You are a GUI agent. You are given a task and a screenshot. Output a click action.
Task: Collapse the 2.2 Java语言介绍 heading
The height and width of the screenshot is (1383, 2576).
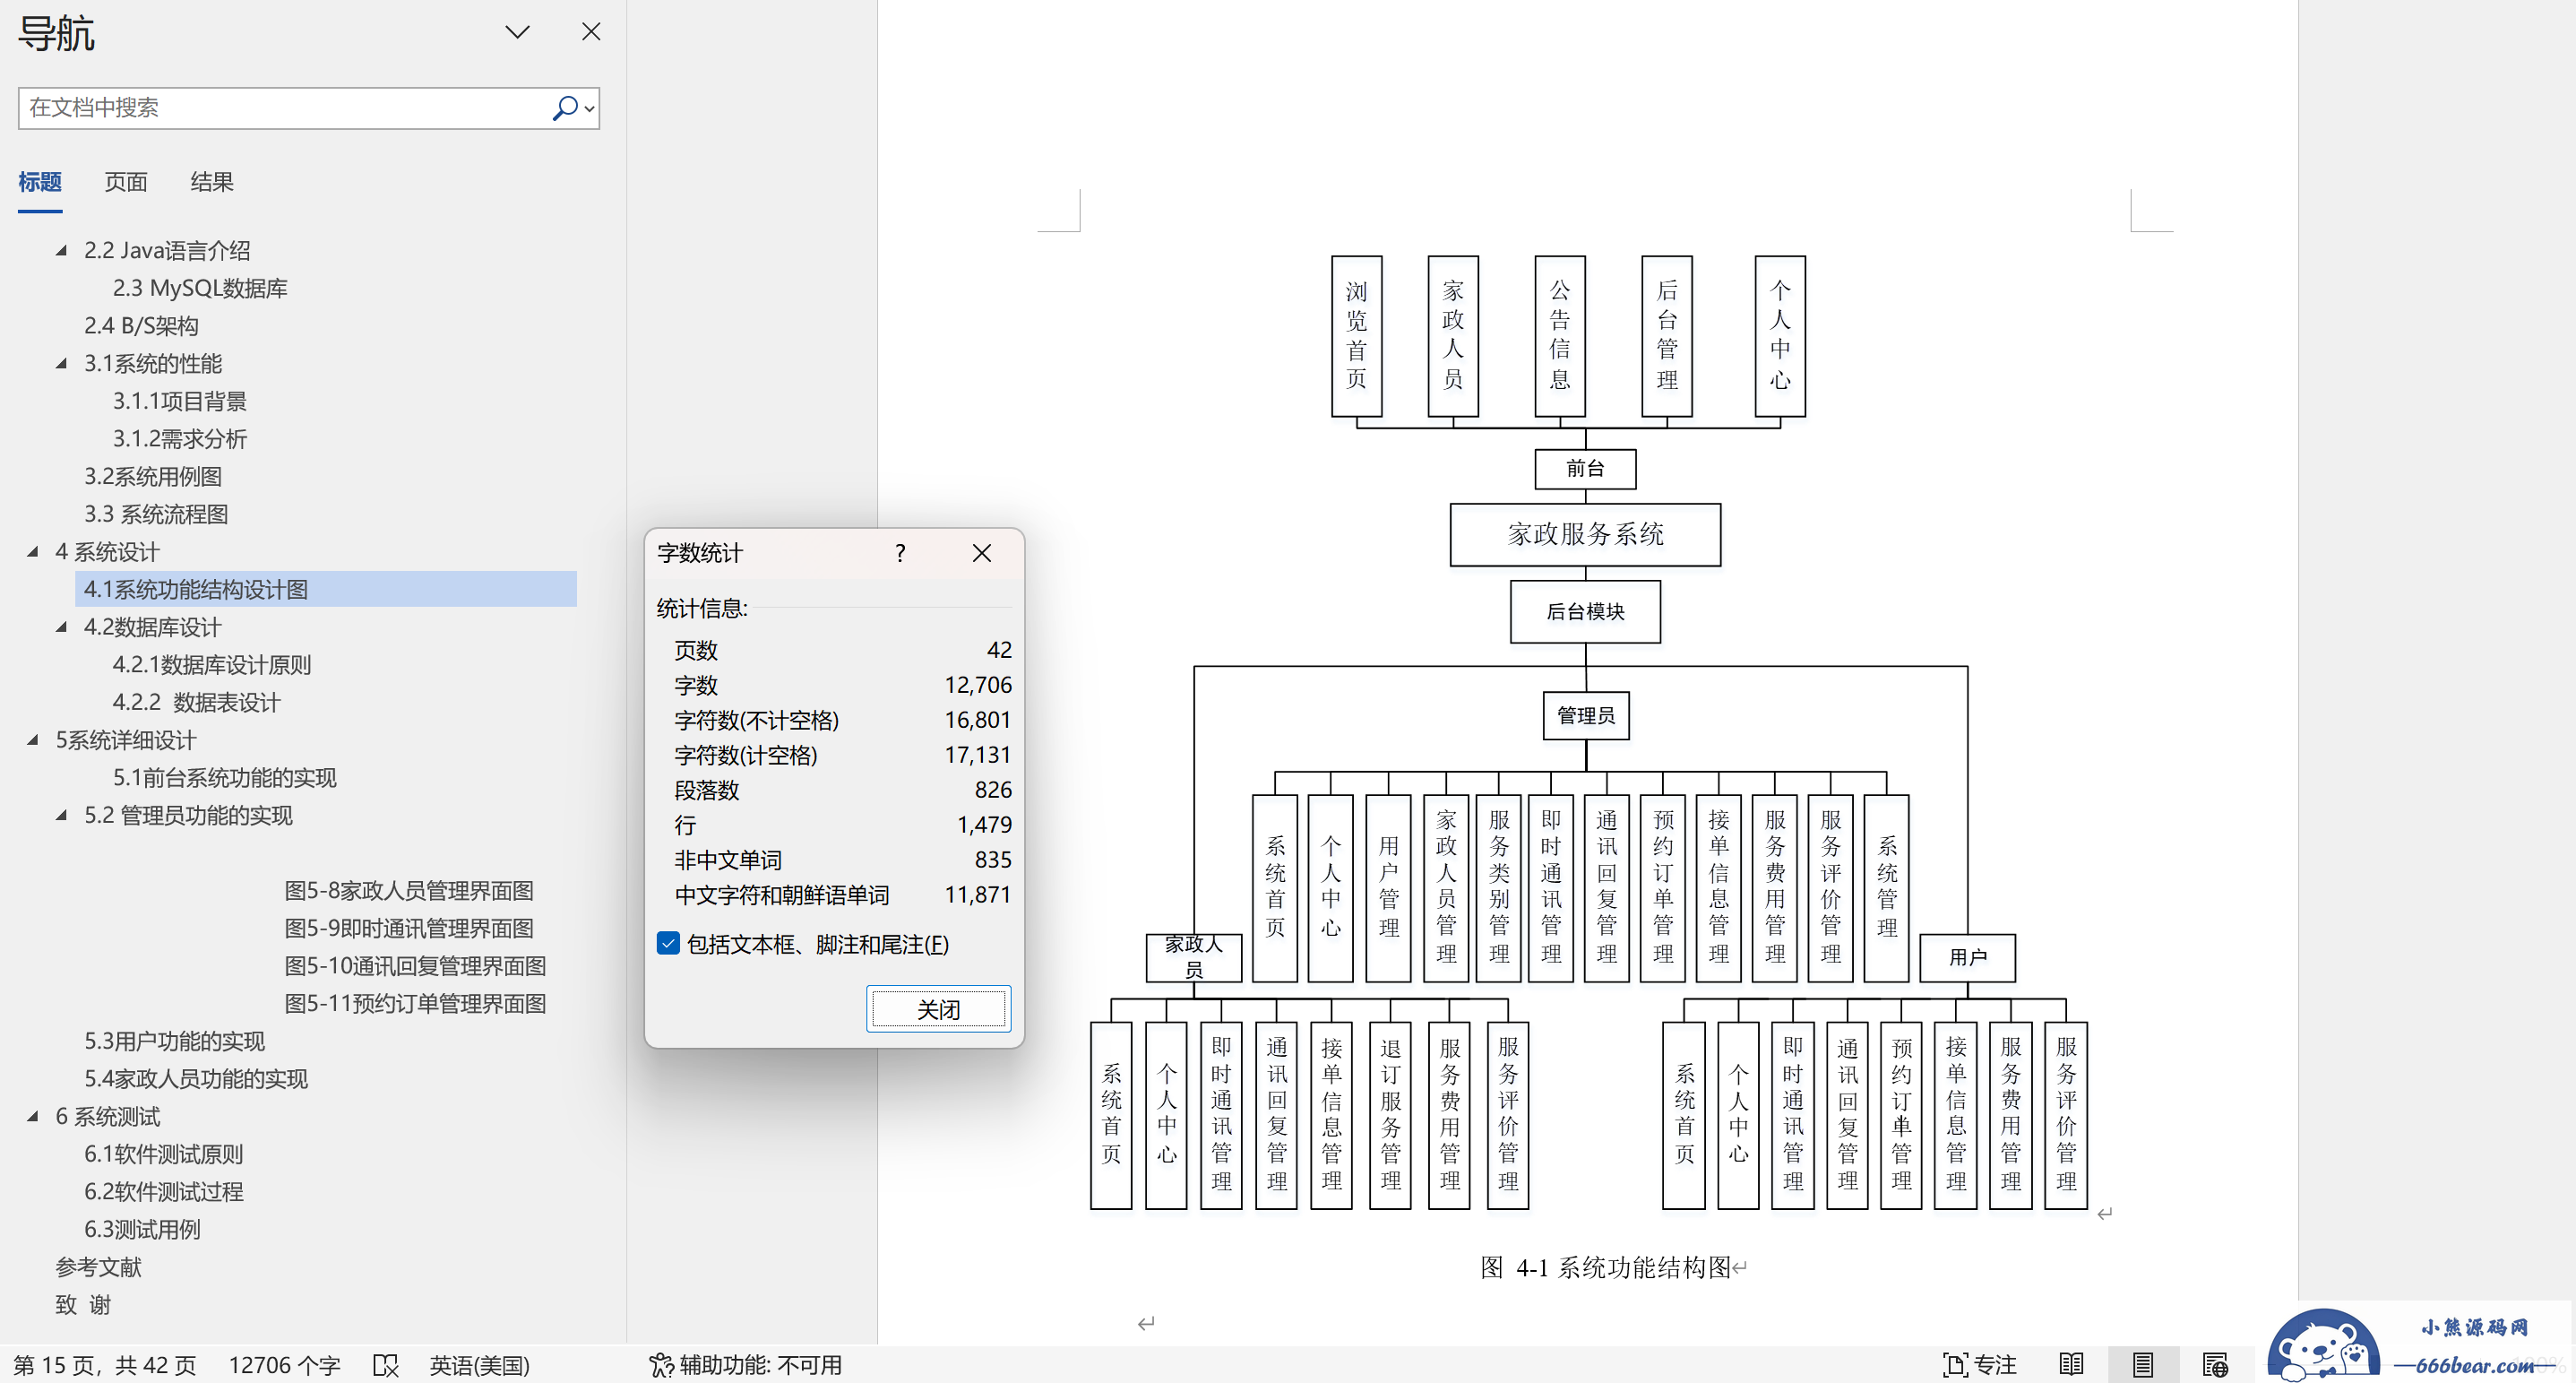[x=62, y=250]
